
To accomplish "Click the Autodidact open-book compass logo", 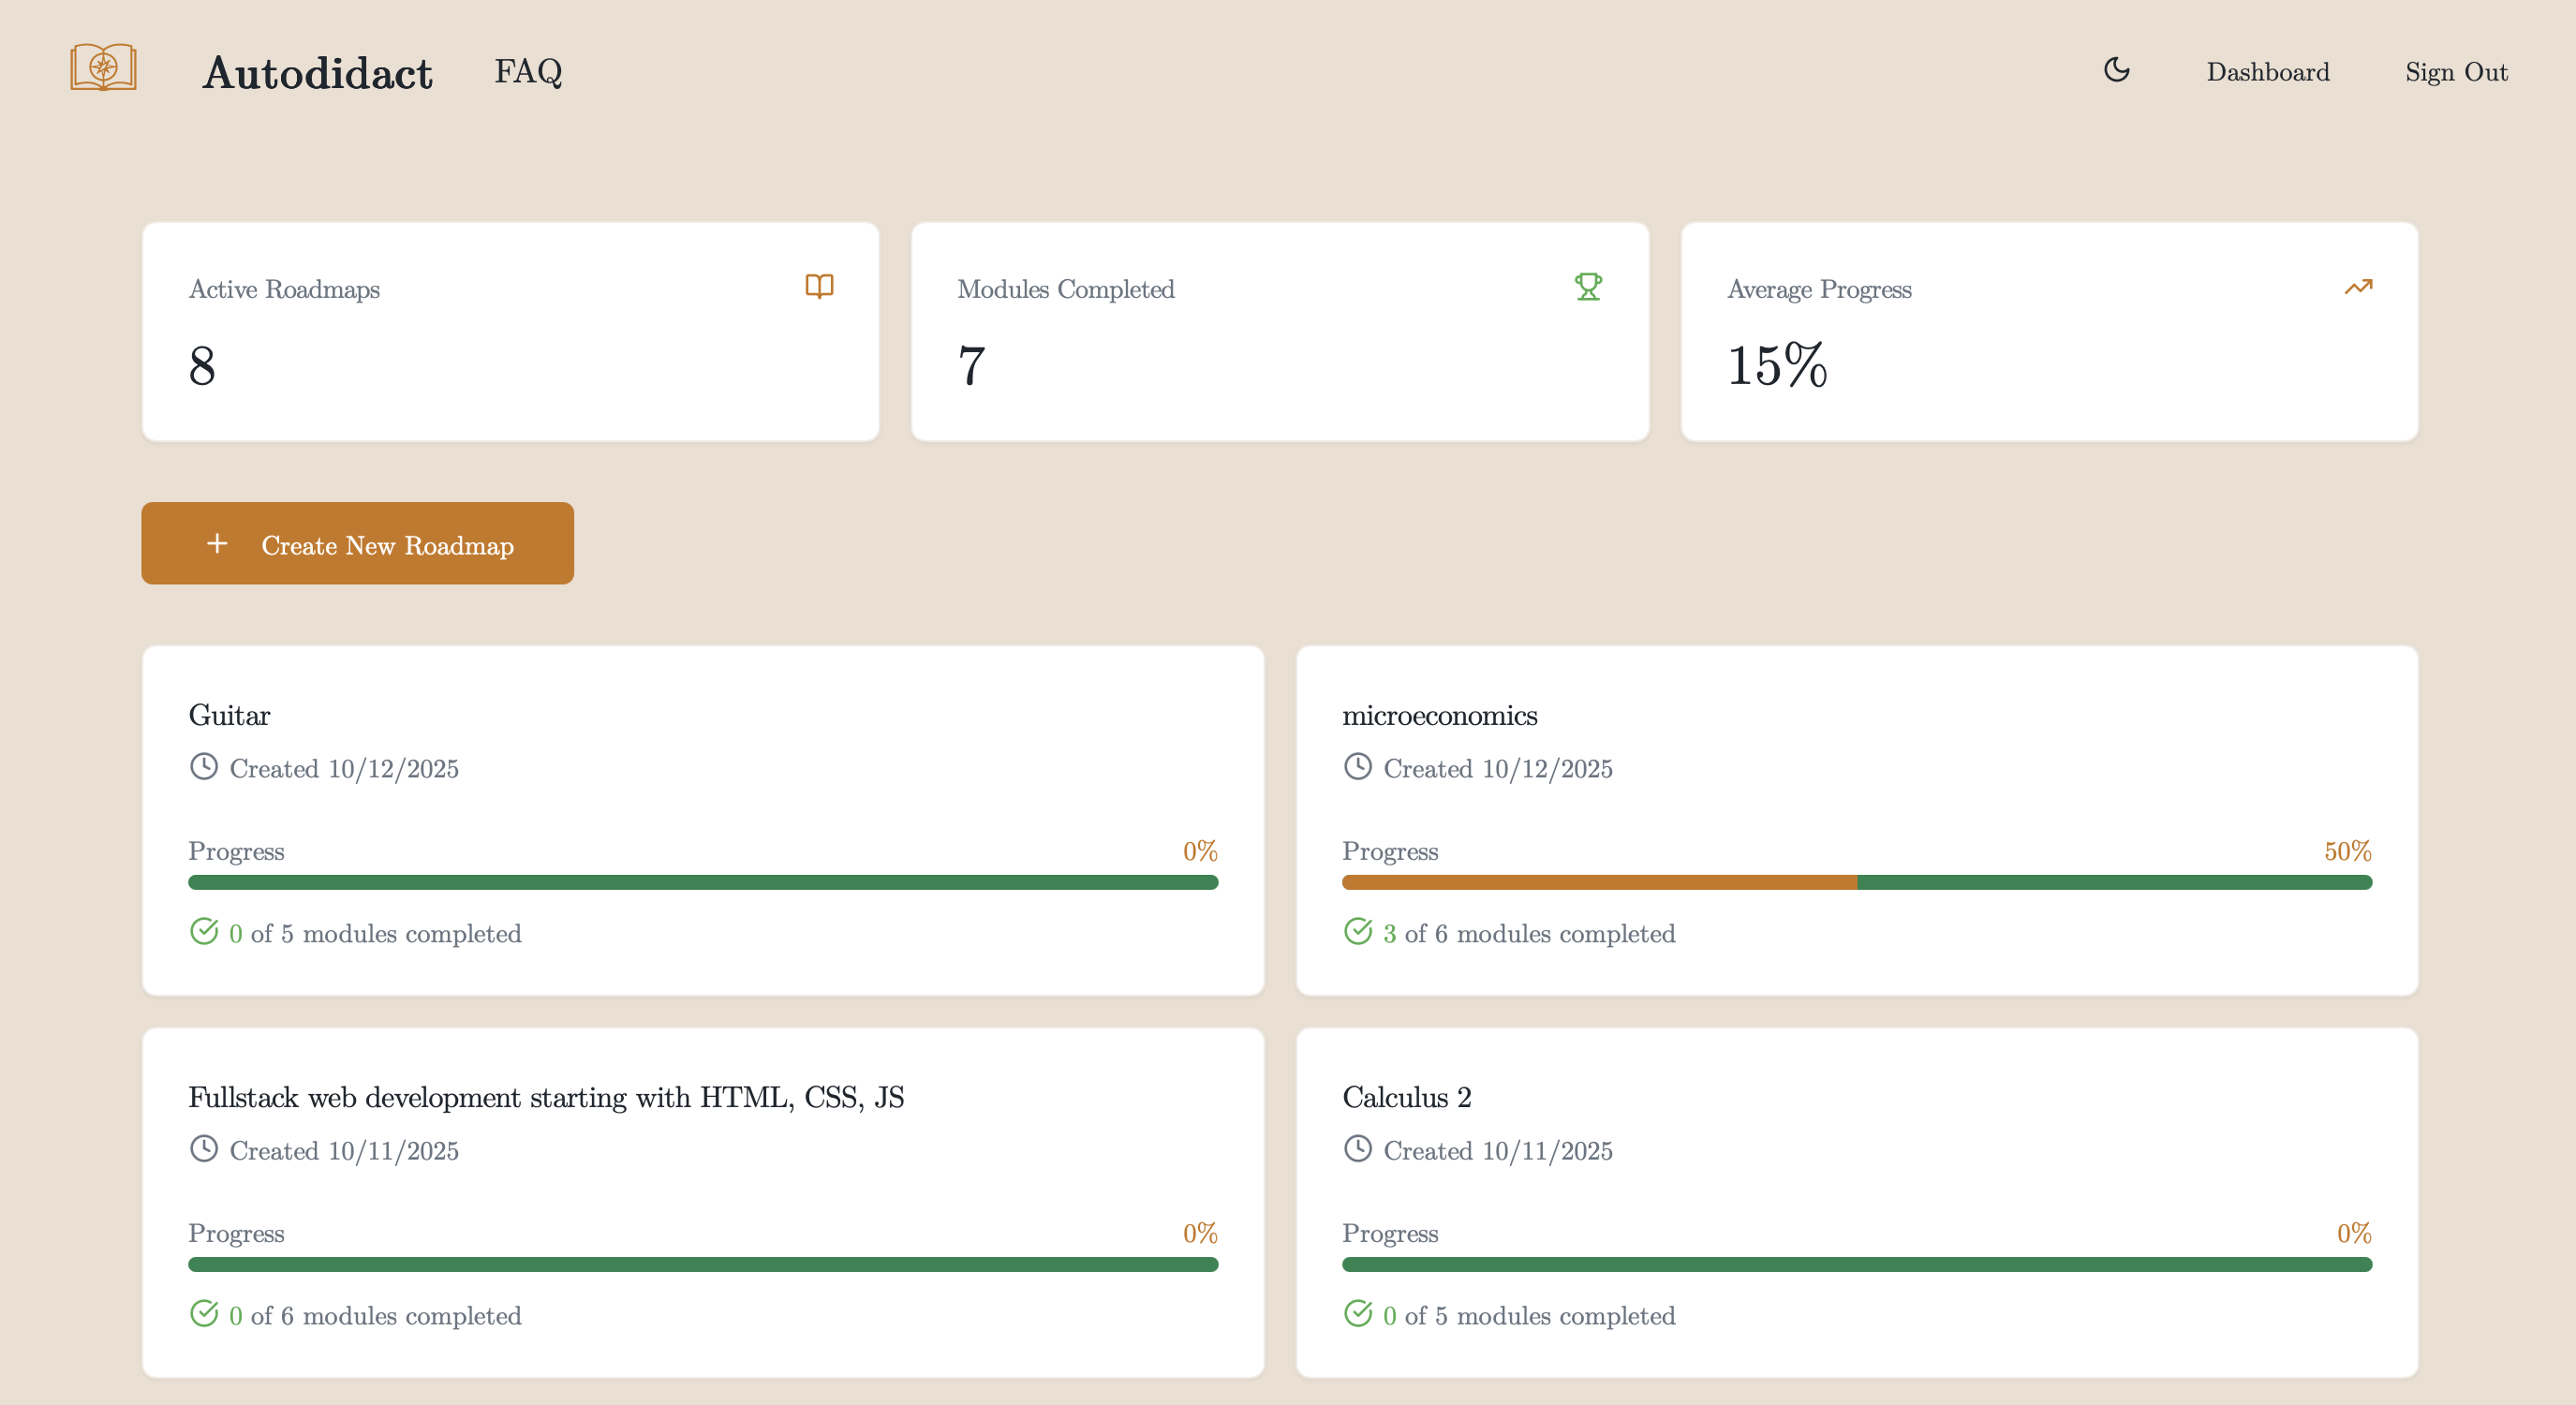I will 103,68.
